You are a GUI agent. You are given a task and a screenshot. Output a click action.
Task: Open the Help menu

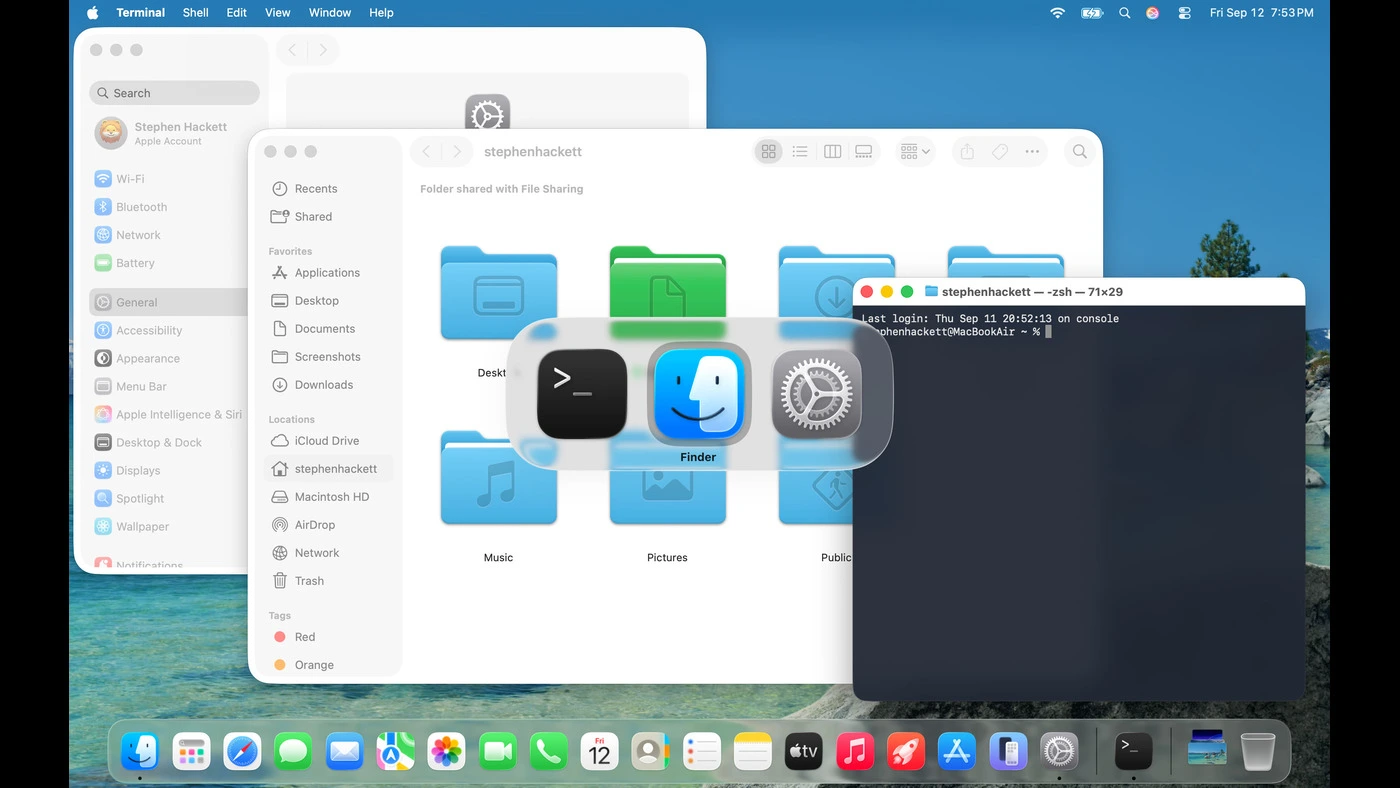coord(381,13)
